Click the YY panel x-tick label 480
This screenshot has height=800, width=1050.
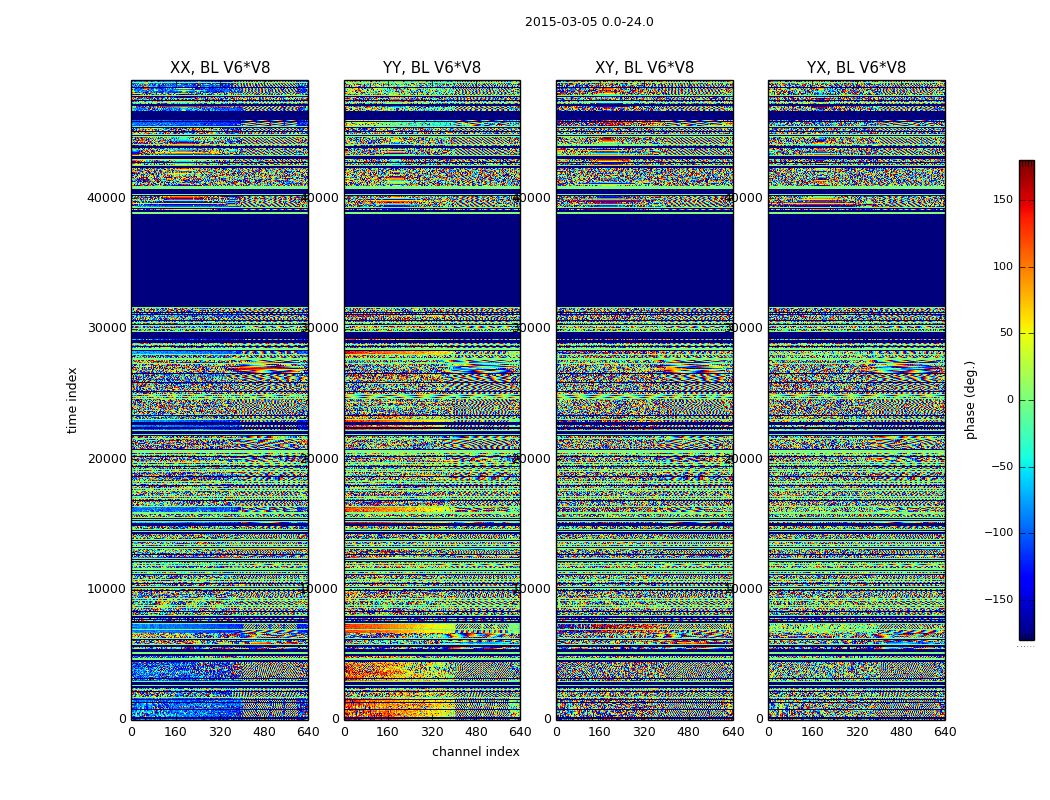(x=476, y=732)
